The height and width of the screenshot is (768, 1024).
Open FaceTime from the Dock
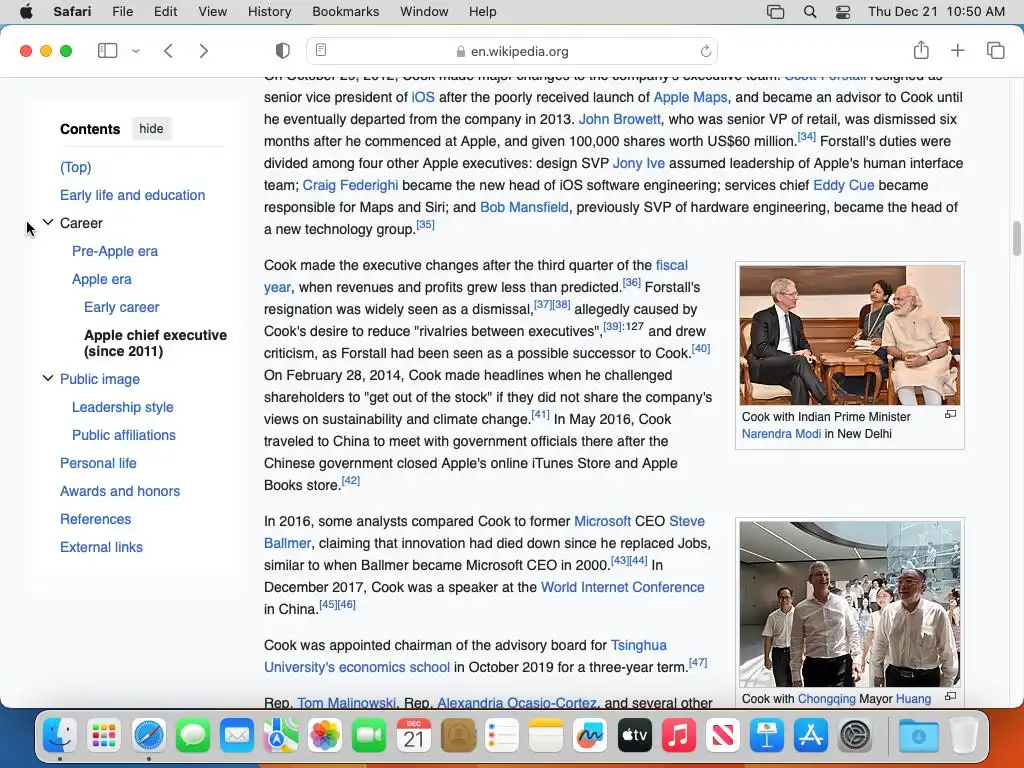tap(369, 736)
